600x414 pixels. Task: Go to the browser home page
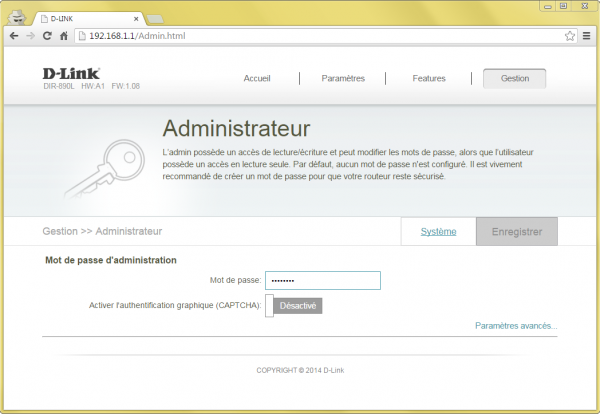(64, 35)
